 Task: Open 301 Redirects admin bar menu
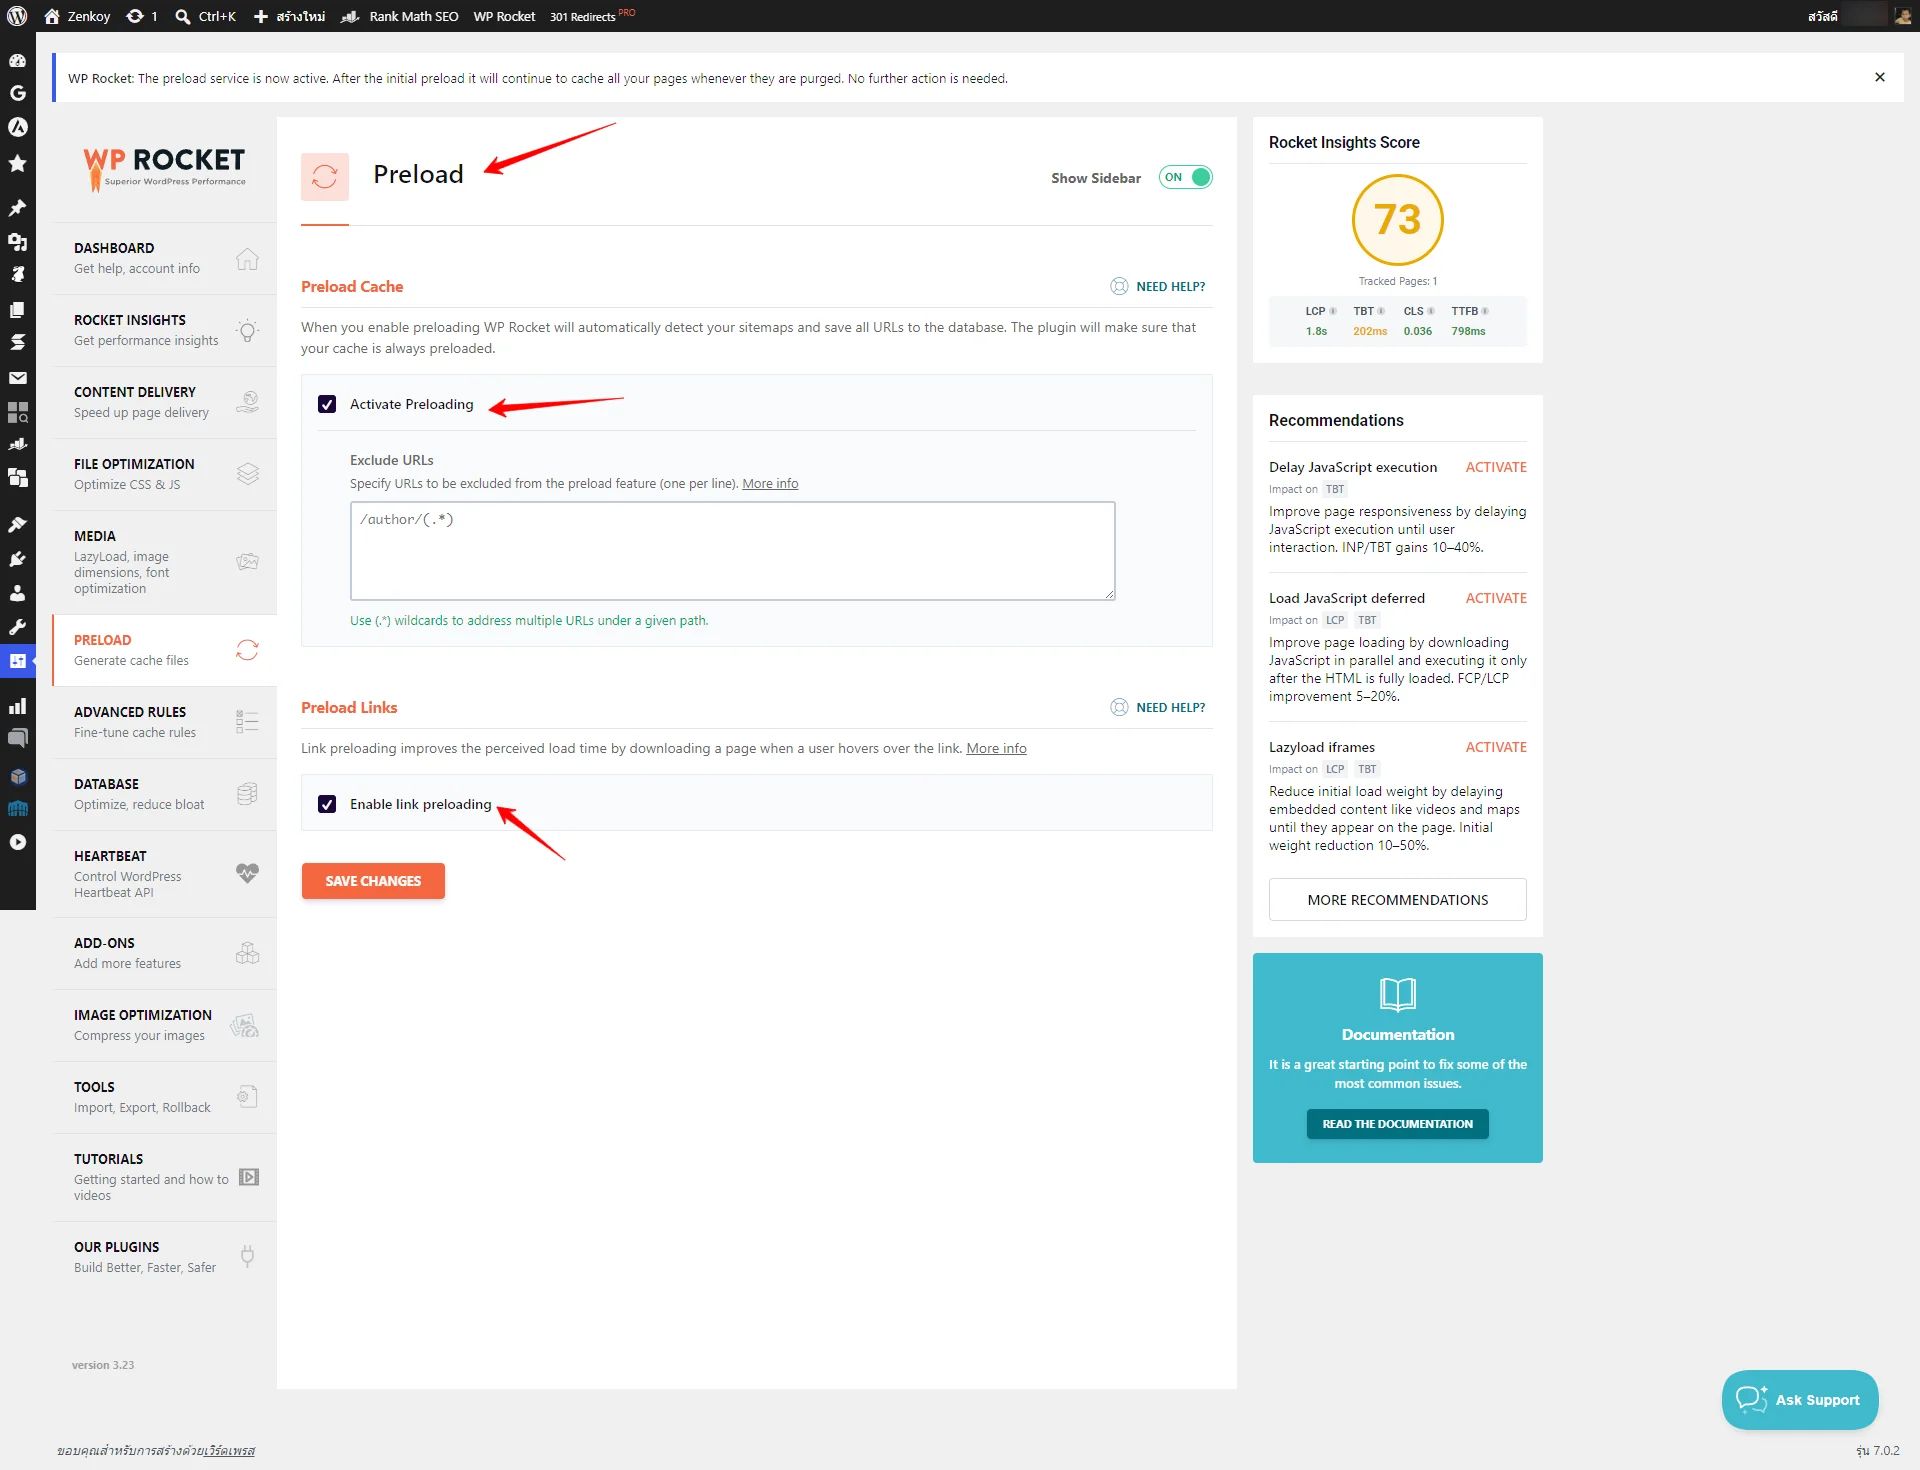click(x=592, y=16)
